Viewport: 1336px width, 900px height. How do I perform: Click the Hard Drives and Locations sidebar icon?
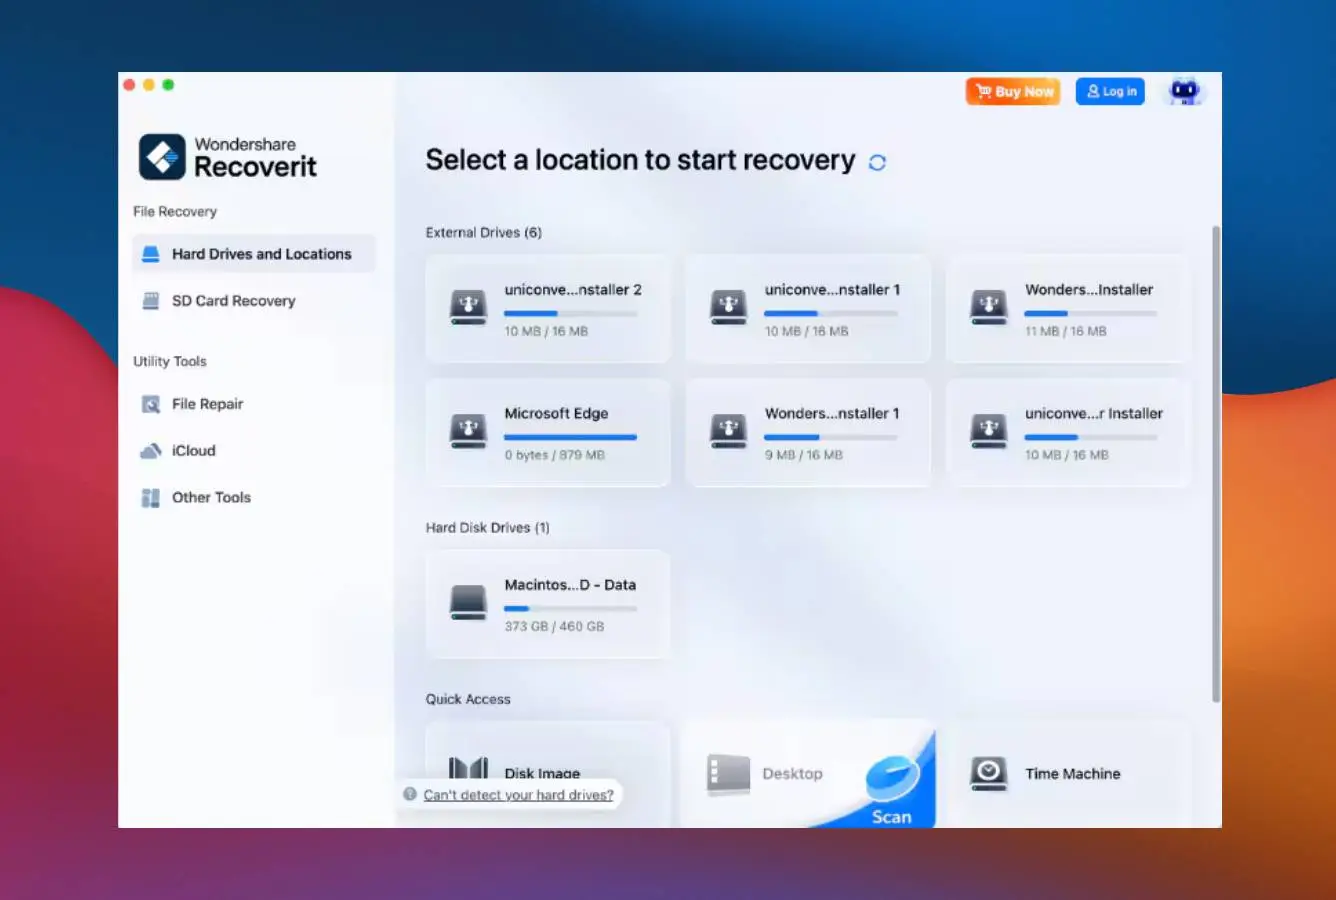point(151,254)
